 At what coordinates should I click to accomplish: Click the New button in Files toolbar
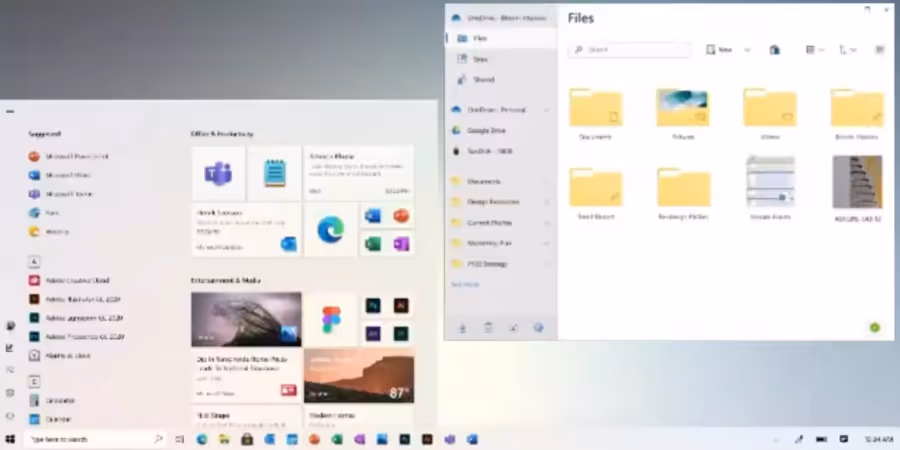pyautogui.click(x=719, y=50)
